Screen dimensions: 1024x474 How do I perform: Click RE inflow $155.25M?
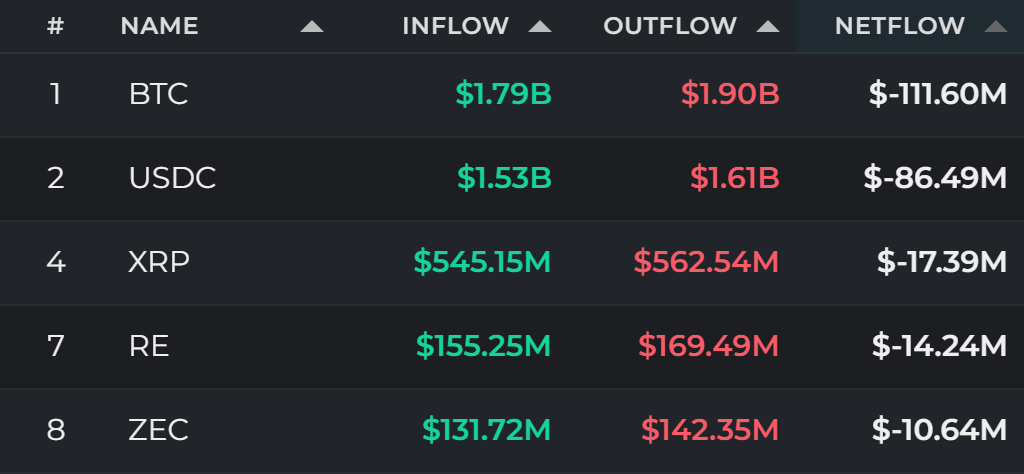[484, 346]
